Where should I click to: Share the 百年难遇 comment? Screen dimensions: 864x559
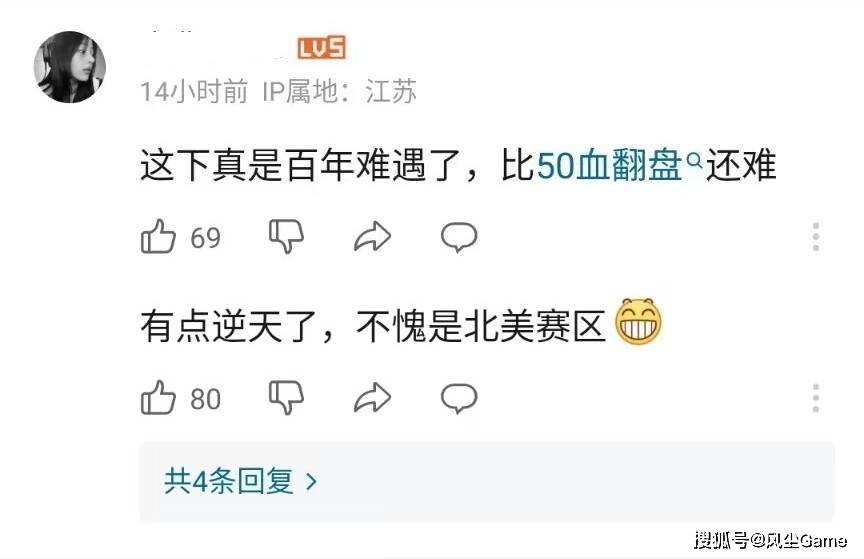(x=372, y=236)
